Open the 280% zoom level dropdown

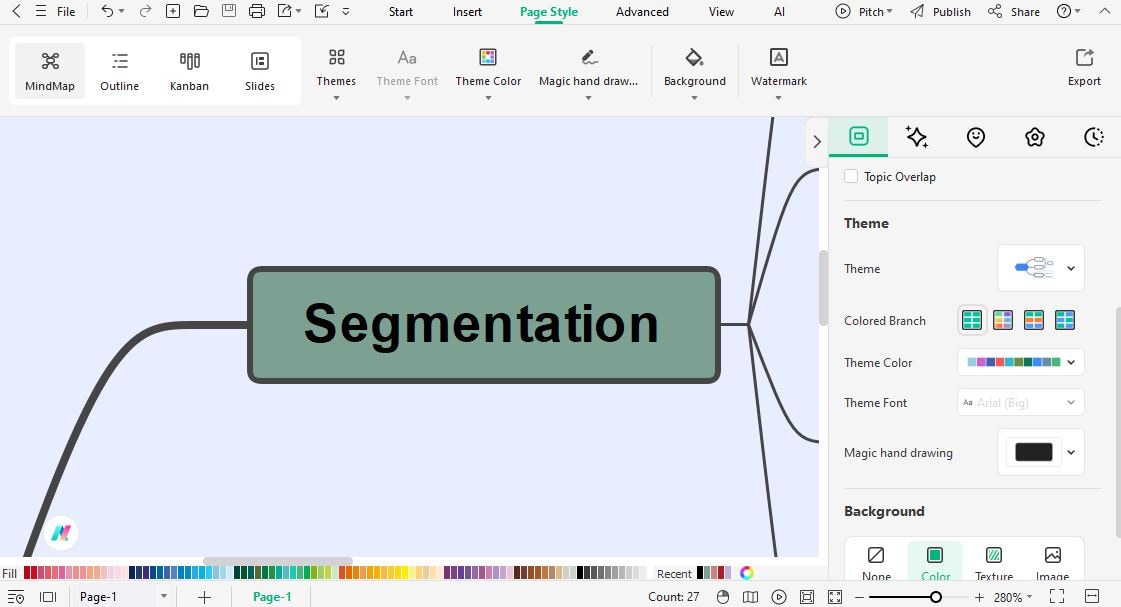pos(1013,597)
